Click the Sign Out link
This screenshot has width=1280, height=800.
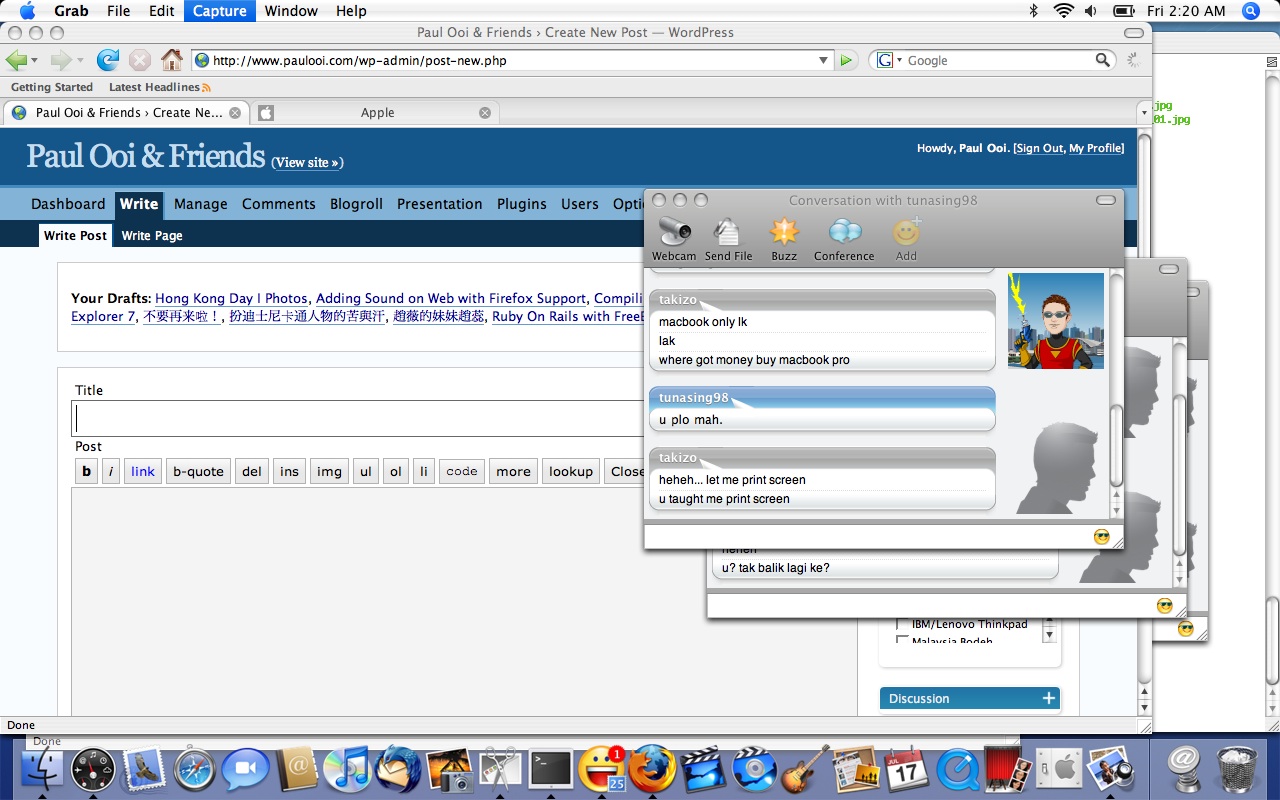click(x=1040, y=148)
